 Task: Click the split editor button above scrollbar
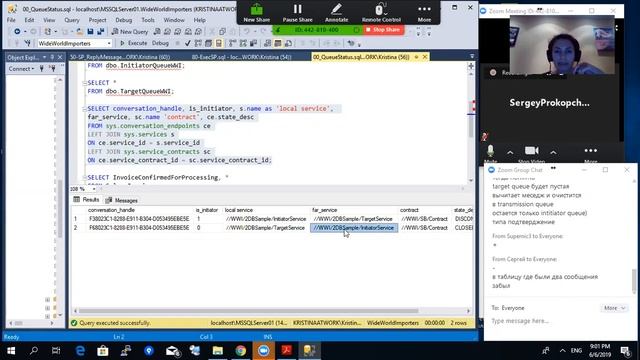pos(471,66)
